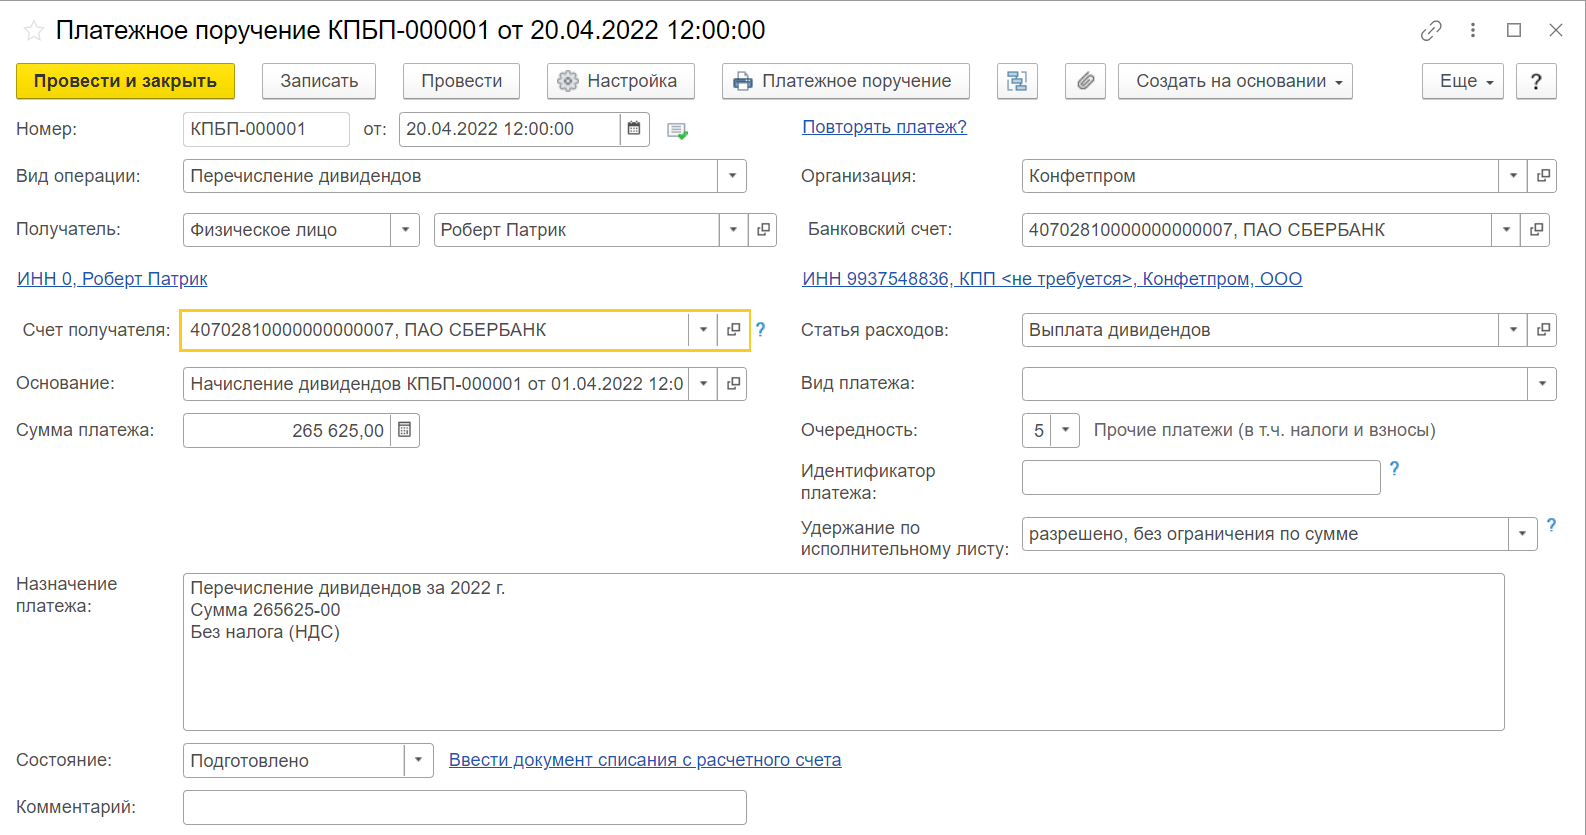Open Создать на основании menu
This screenshot has width=1586, height=835.
1234,81
